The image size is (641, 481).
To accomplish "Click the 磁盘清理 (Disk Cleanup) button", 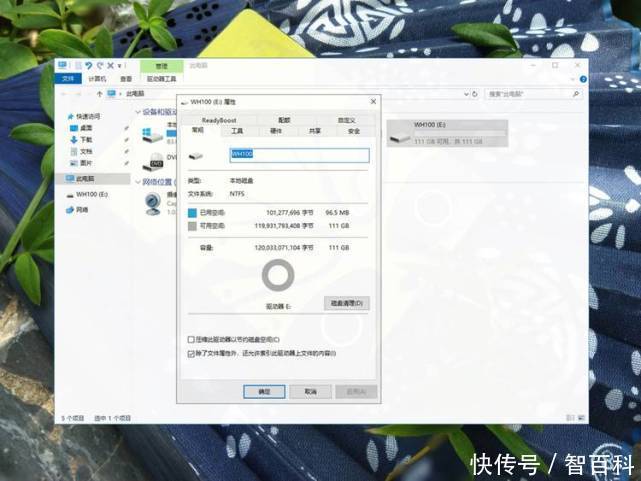I will (347, 303).
